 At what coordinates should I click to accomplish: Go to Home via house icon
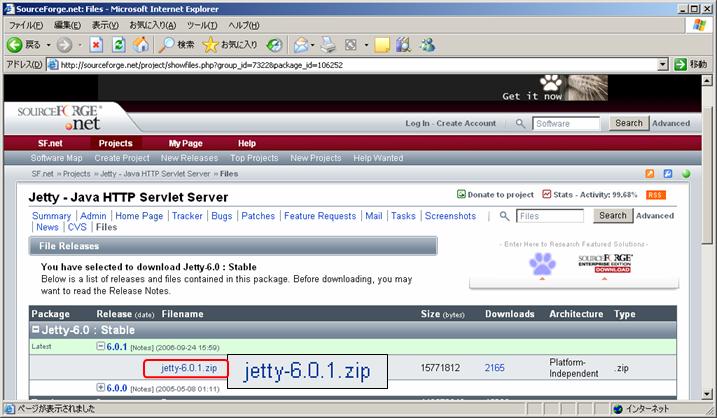pos(141,44)
